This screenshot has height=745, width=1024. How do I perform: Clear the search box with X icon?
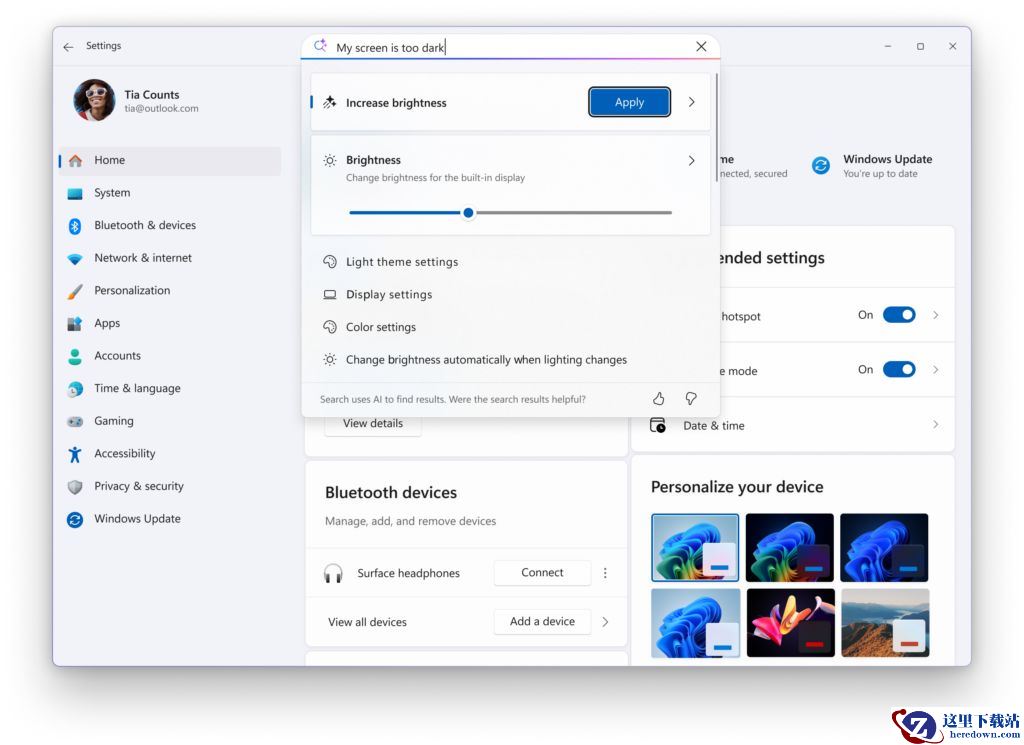click(701, 47)
